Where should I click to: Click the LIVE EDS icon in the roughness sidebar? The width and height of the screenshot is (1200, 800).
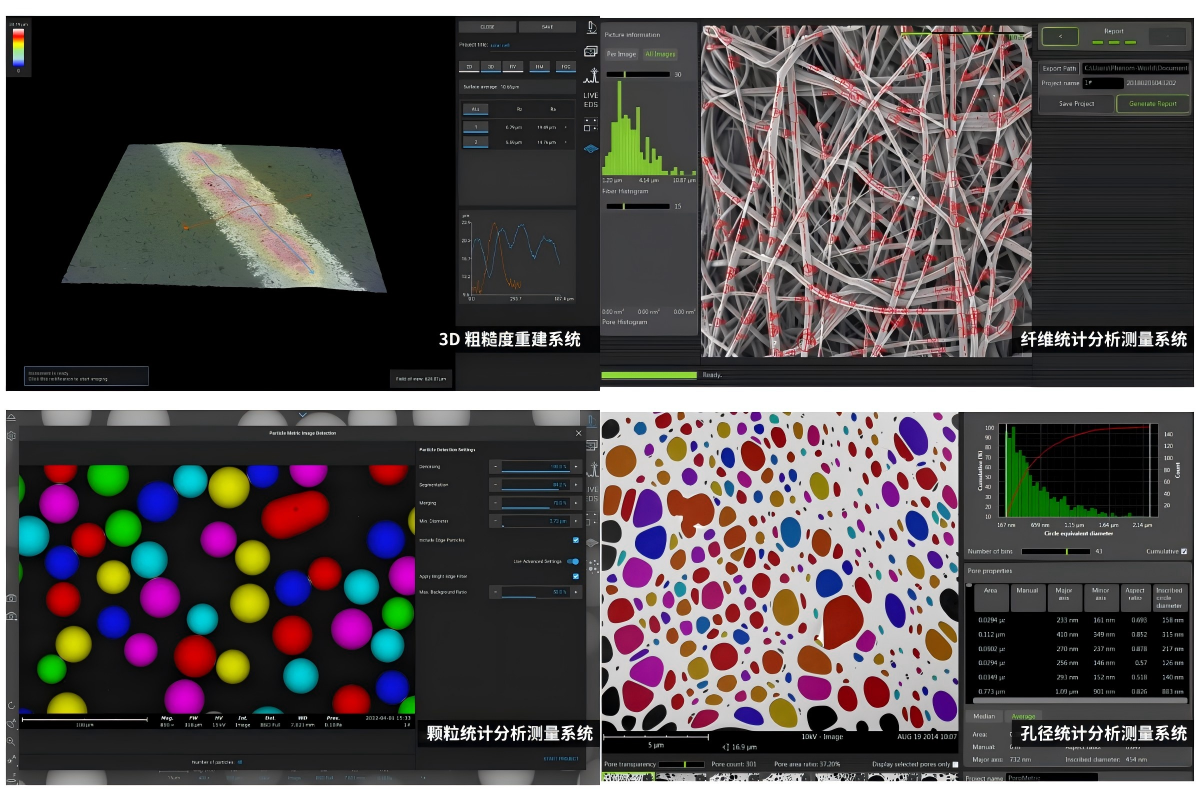pyautogui.click(x=591, y=100)
